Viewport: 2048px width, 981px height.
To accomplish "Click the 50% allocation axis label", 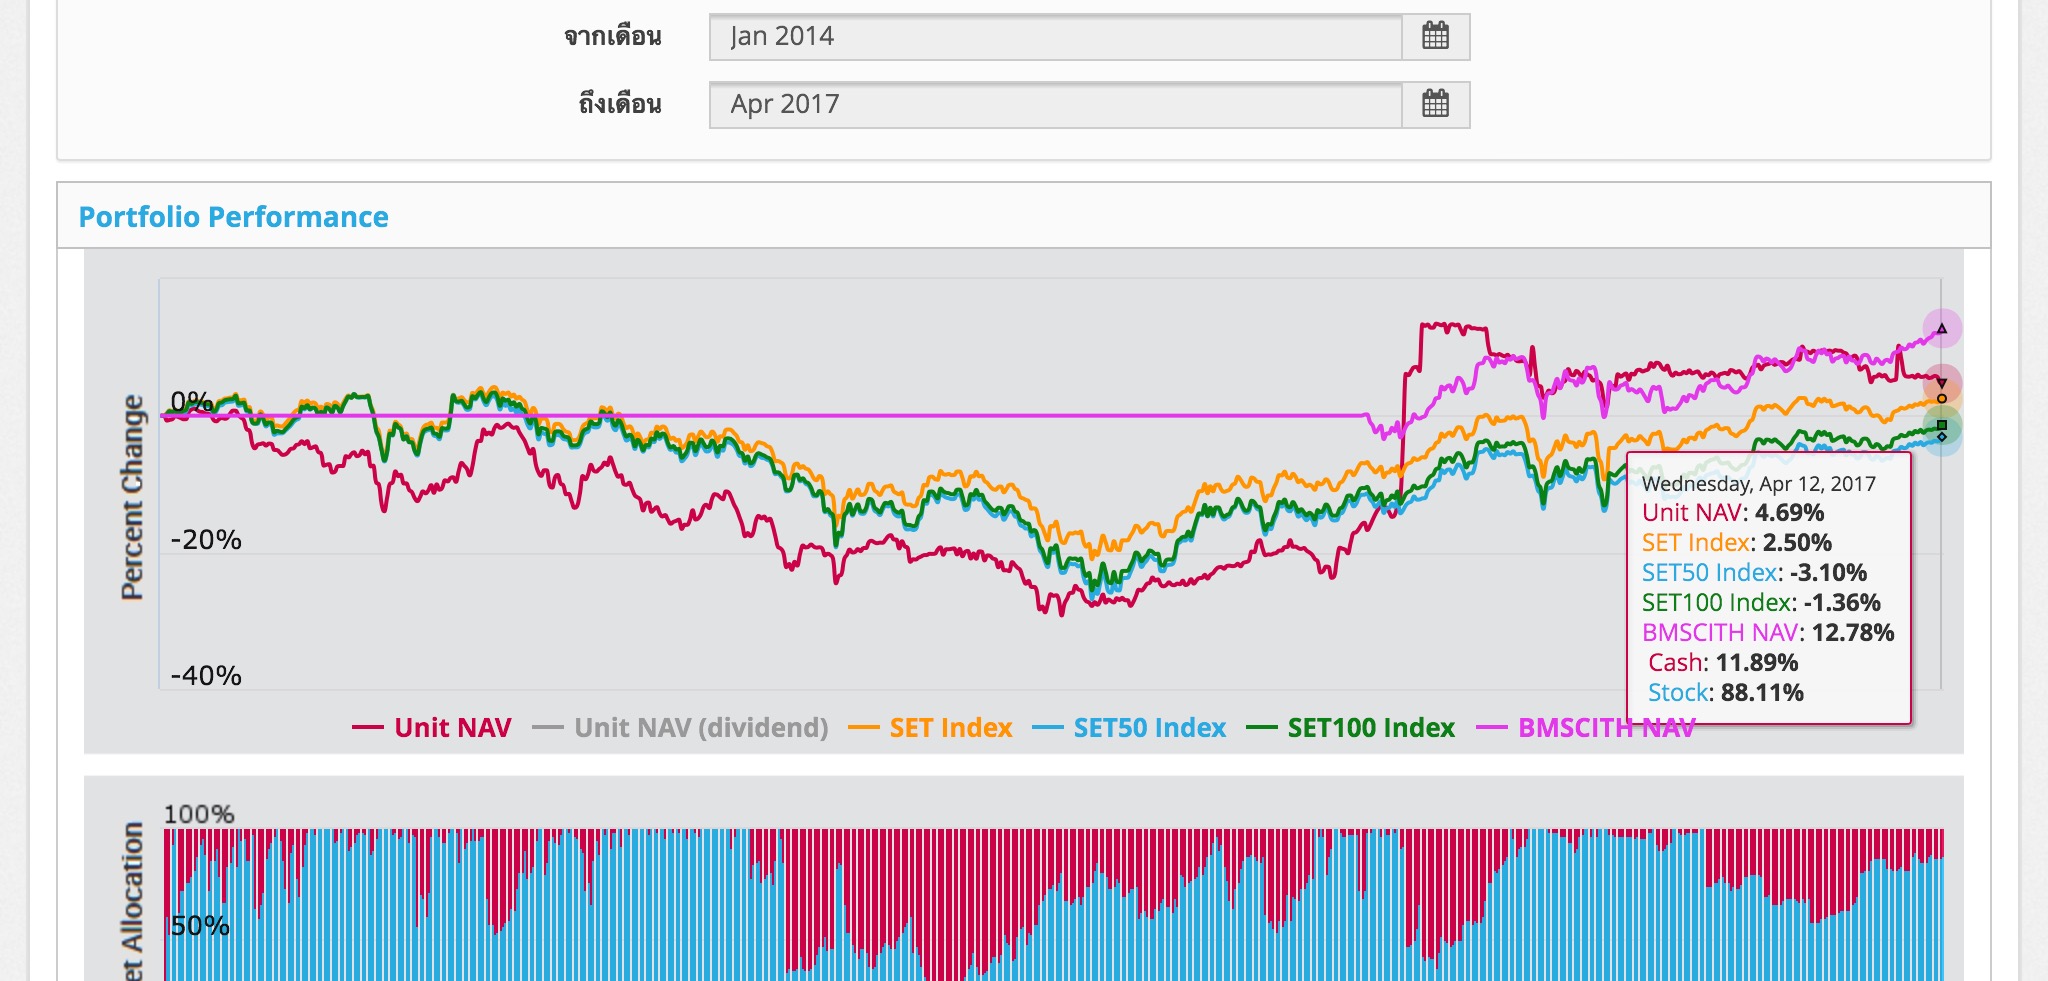I will (200, 926).
